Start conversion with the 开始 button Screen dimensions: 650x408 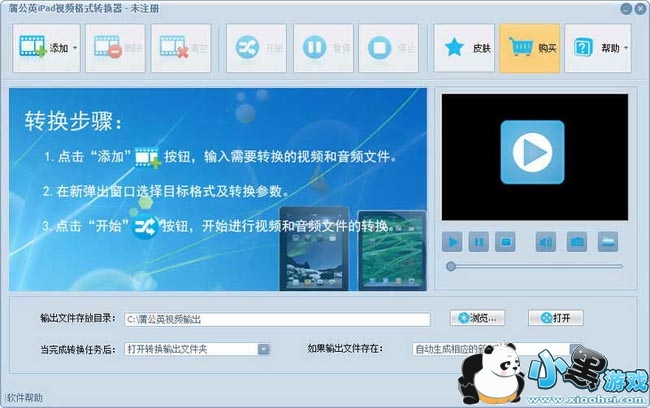pyautogui.click(x=256, y=48)
